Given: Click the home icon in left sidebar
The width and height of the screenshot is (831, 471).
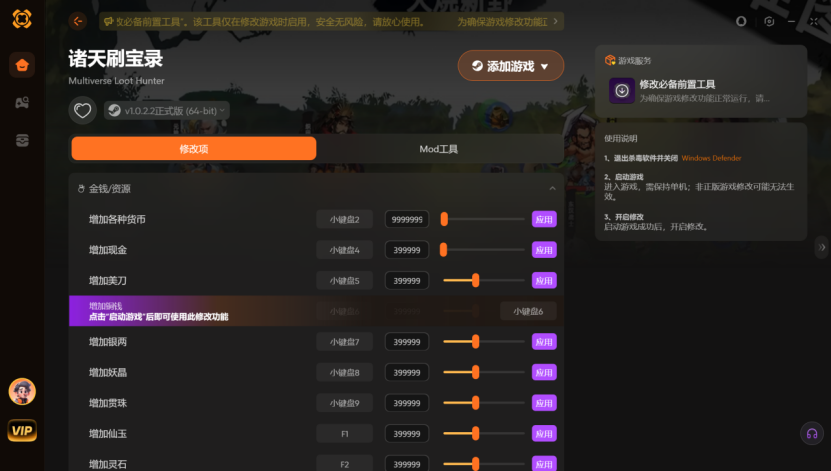Looking at the screenshot, I should 22,66.
